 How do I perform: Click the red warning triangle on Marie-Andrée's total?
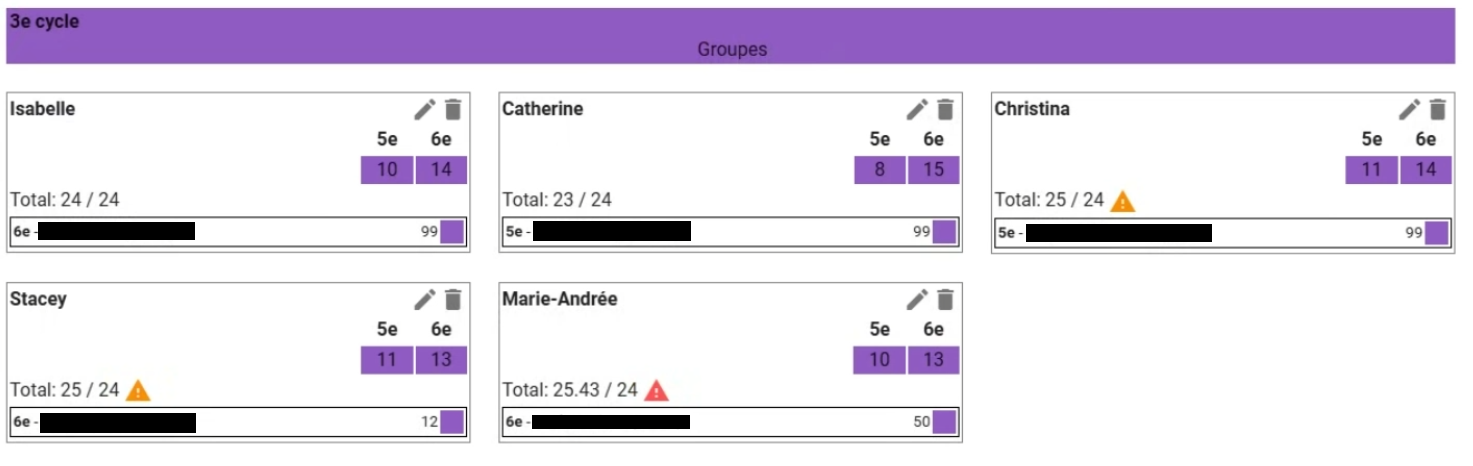coord(656,391)
